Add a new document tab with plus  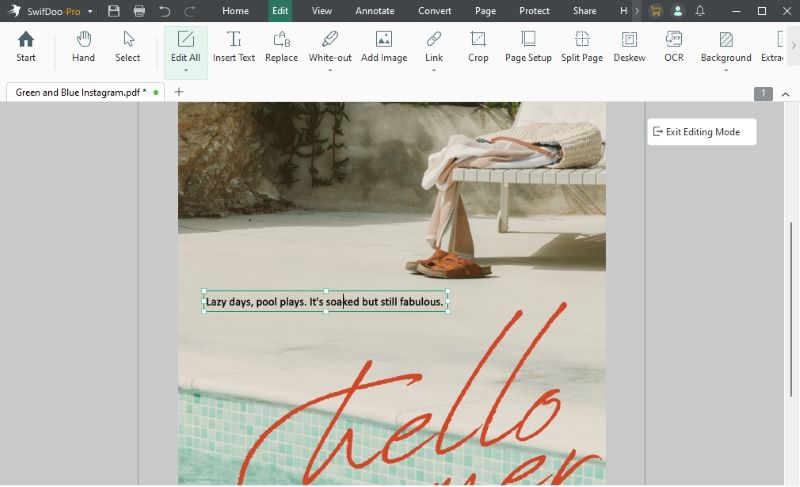click(x=179, y=92)
